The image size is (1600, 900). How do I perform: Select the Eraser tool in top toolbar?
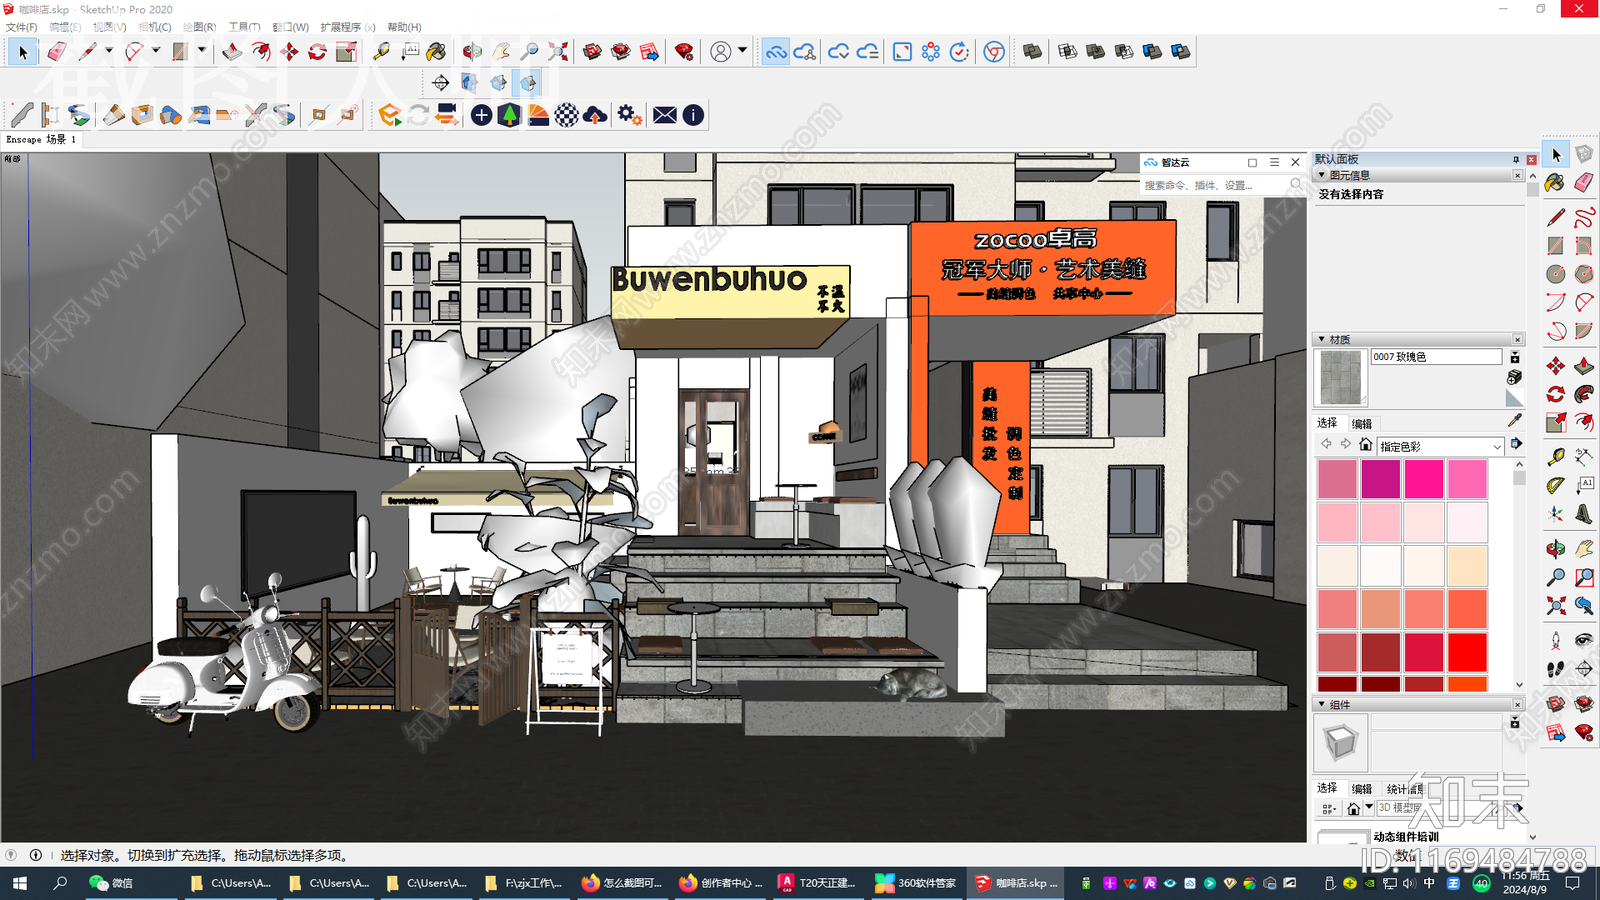pyautogui.click(x=56, y=51)
